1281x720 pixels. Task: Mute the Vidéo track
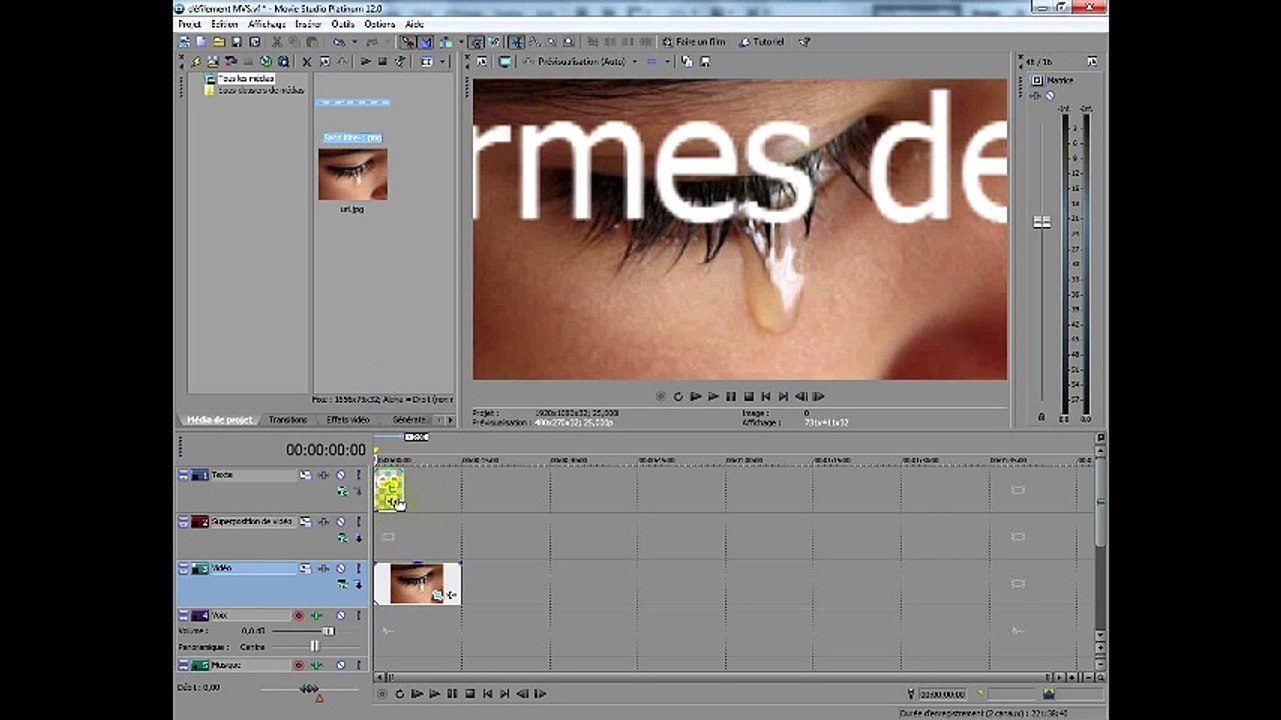pos(340,568)
